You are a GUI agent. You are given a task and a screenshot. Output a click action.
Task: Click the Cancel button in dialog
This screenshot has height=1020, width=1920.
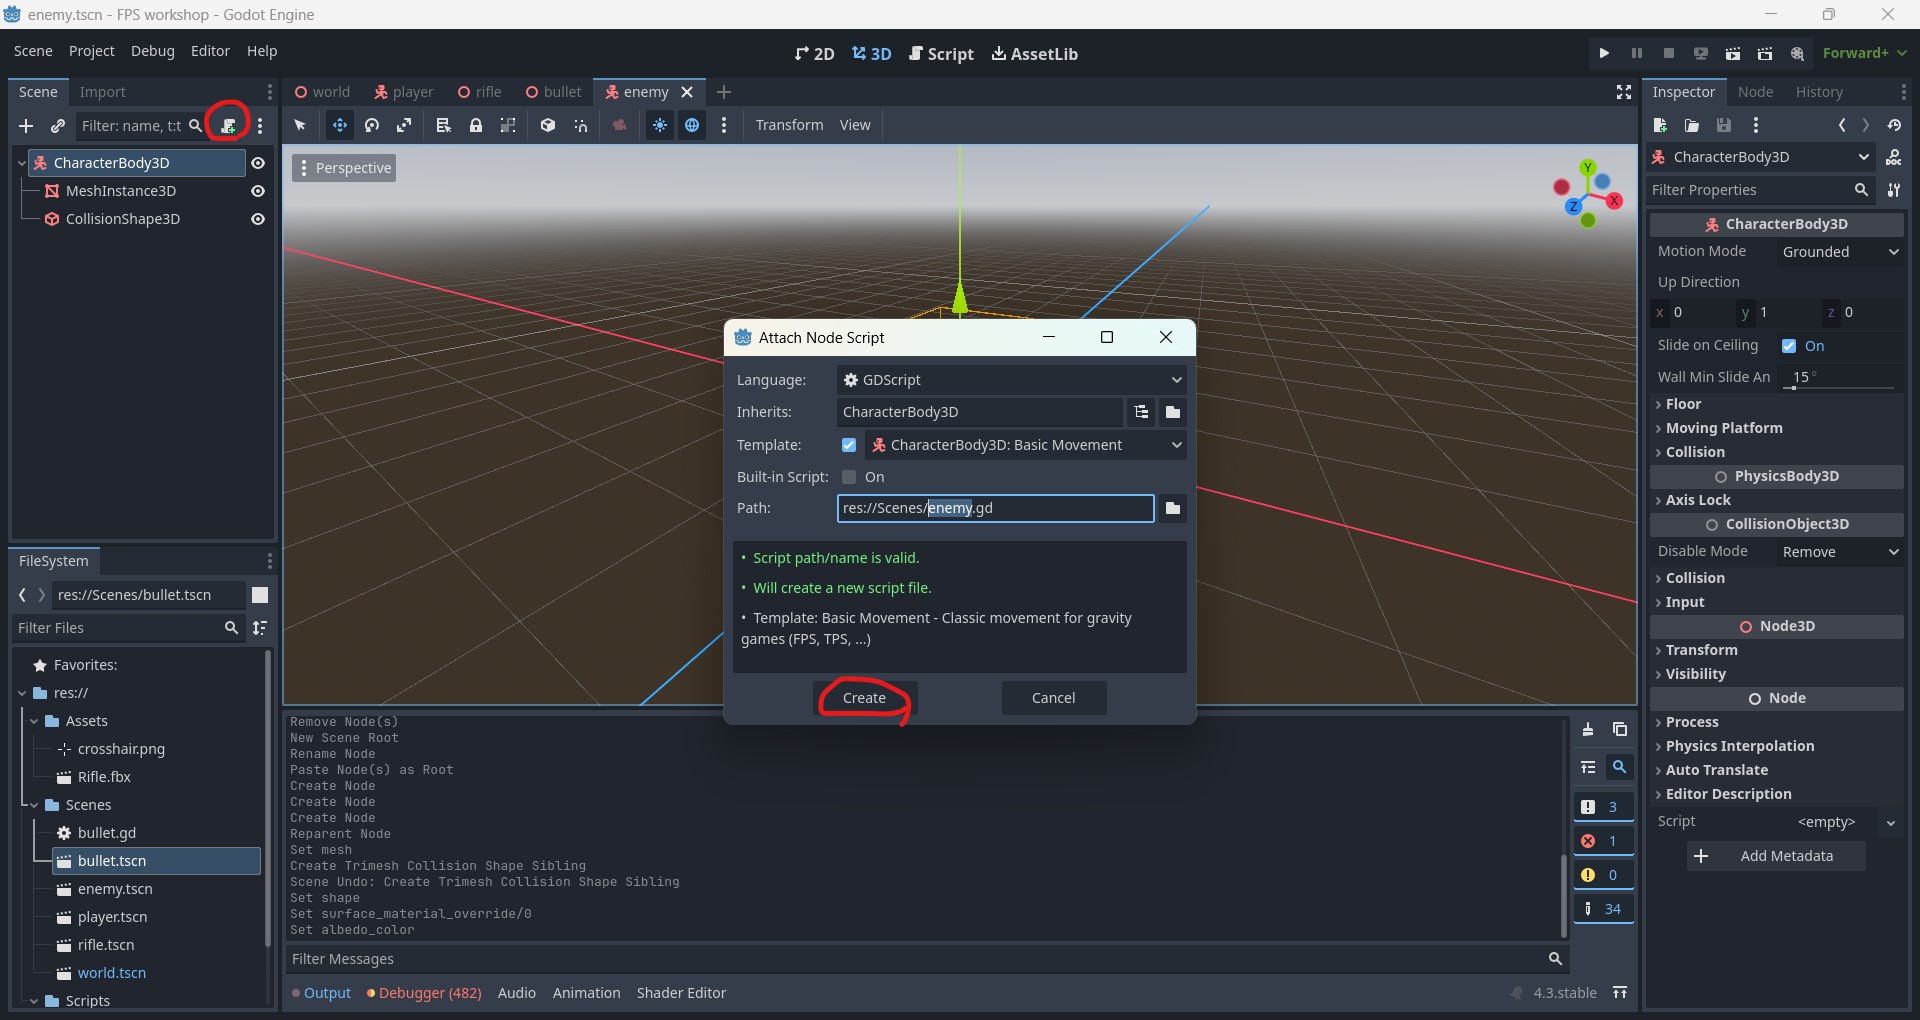(x=1053, y=698)
